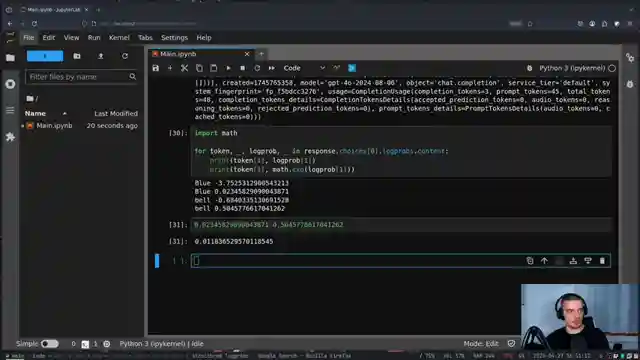Restart kernel and run all cells
Viewport: 640px width, 360px height.
271,68
